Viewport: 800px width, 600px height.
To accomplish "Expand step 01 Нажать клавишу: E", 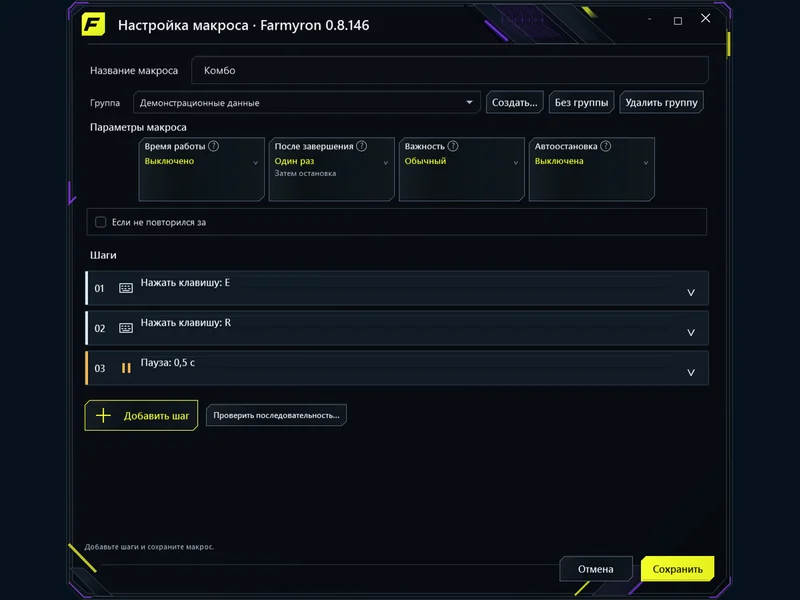I will click(x=691, y=292).
